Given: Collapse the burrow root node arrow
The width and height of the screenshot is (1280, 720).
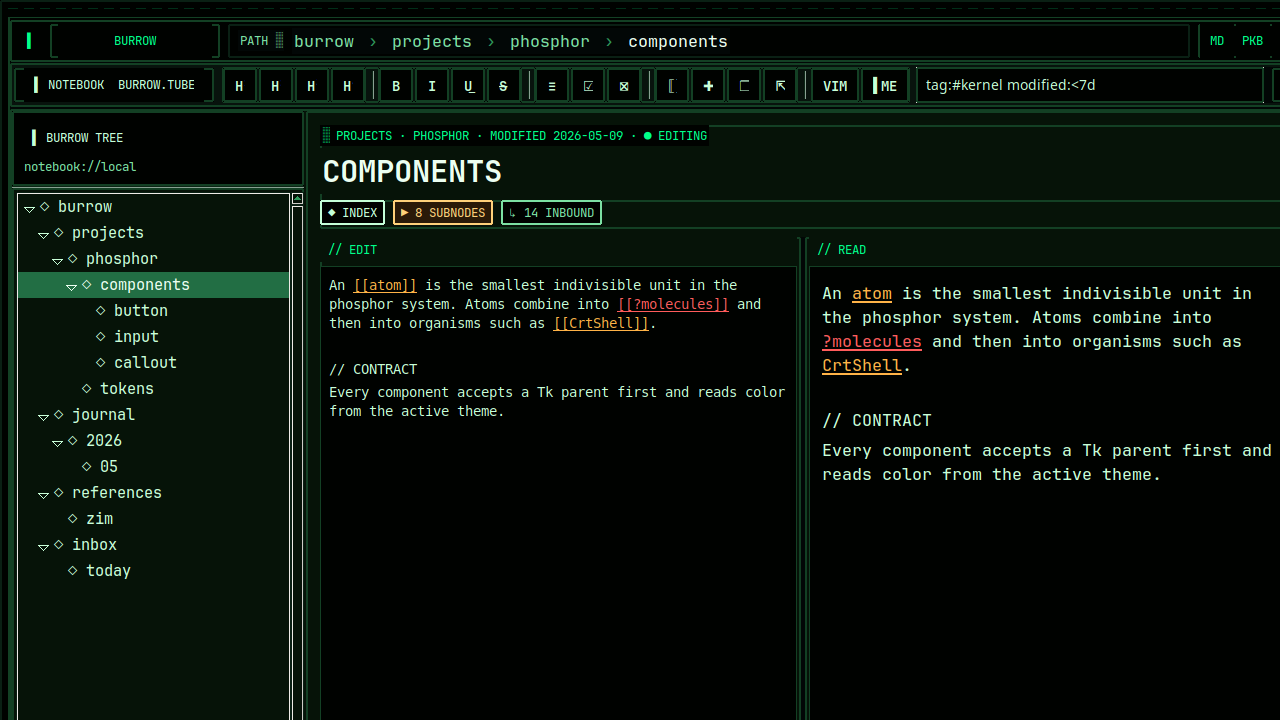Looking at the screenshot, I should [30, 208].
